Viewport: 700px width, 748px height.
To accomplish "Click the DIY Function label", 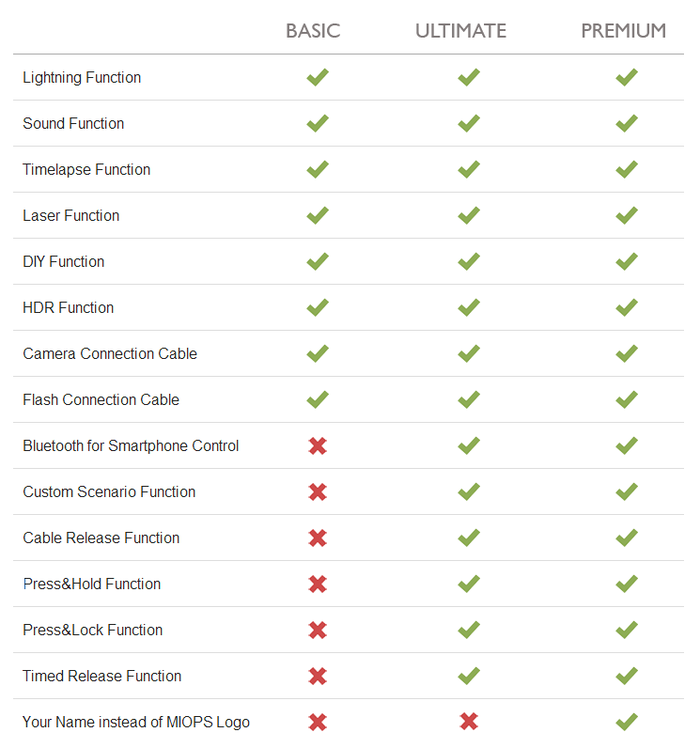I will point(63,261).
